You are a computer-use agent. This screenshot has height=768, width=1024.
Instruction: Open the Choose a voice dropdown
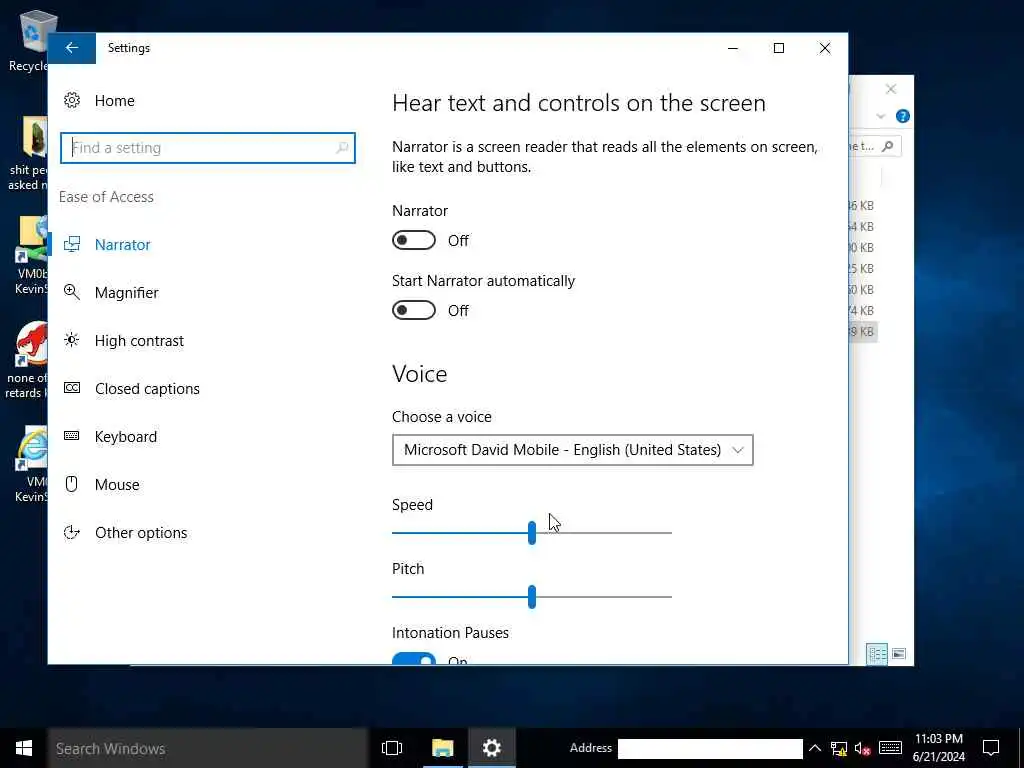573,450
